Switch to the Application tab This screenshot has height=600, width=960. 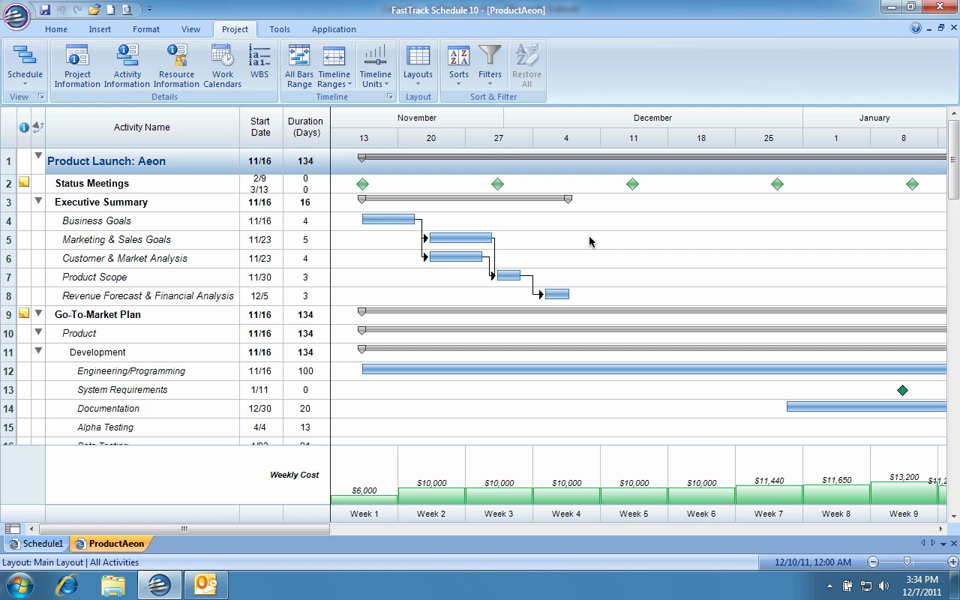pos(334,29)
